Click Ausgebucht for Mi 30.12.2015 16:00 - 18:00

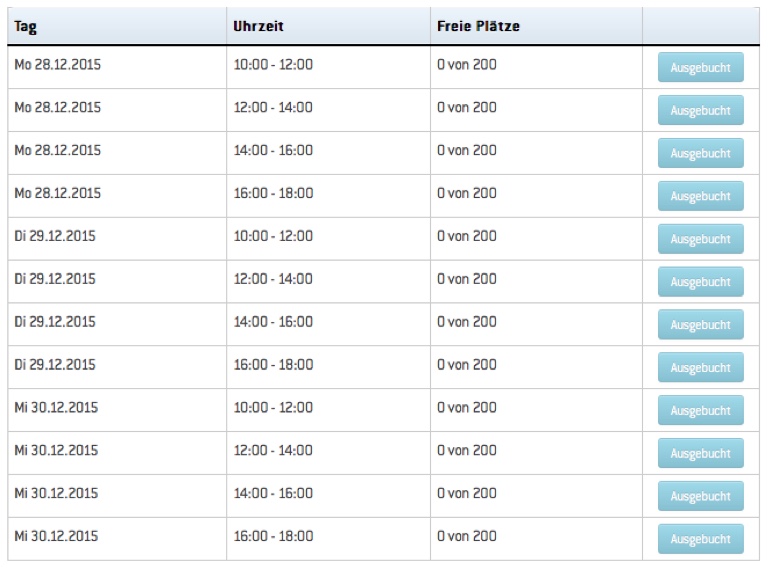coord(700,539)
